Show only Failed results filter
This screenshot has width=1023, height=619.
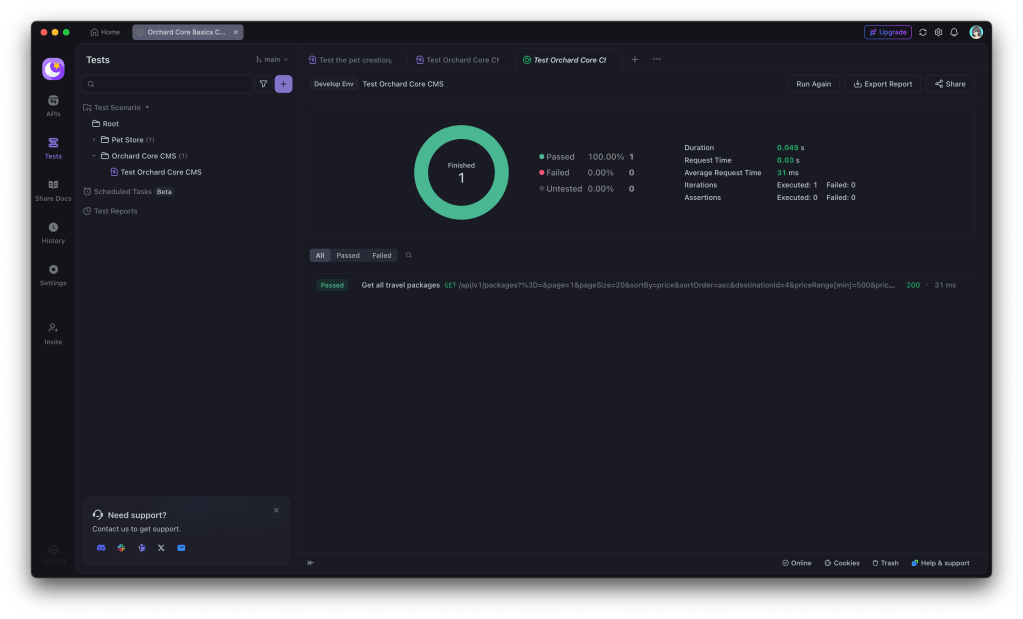point(382,255)
